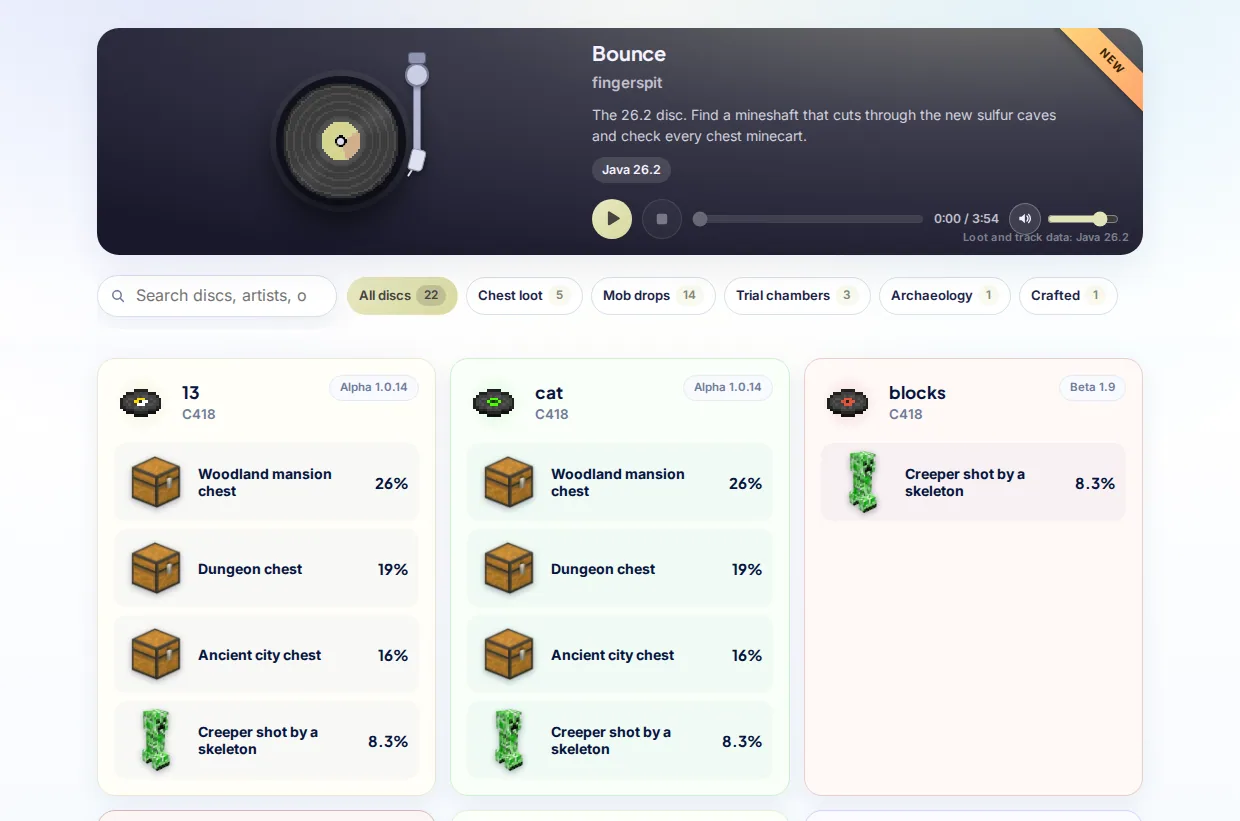The width and height of the screenshot is (1240, 821).
Task: Select Ancient city chest text in 13 card
Action: pos(260,655)
